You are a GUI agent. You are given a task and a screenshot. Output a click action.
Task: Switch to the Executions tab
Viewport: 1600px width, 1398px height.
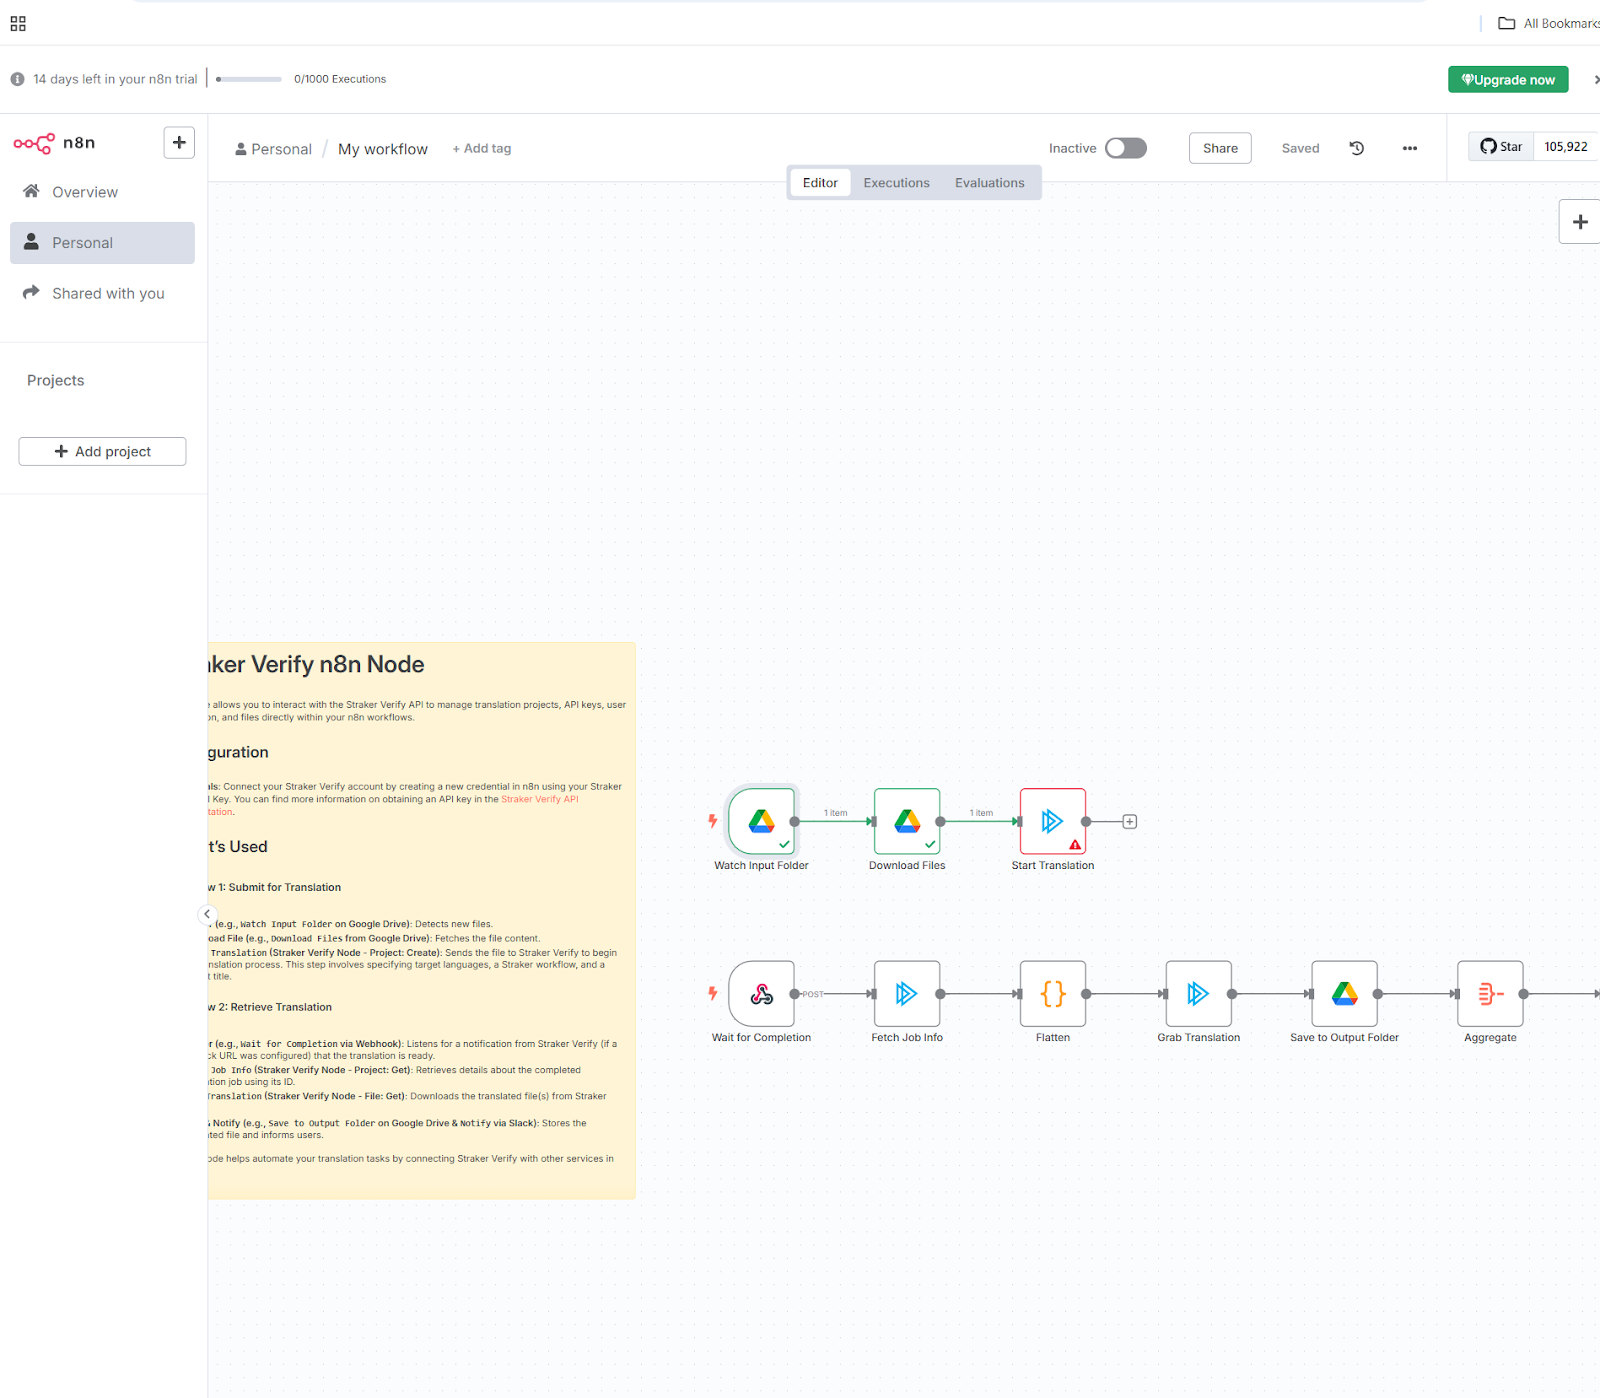tap(896, 183)
